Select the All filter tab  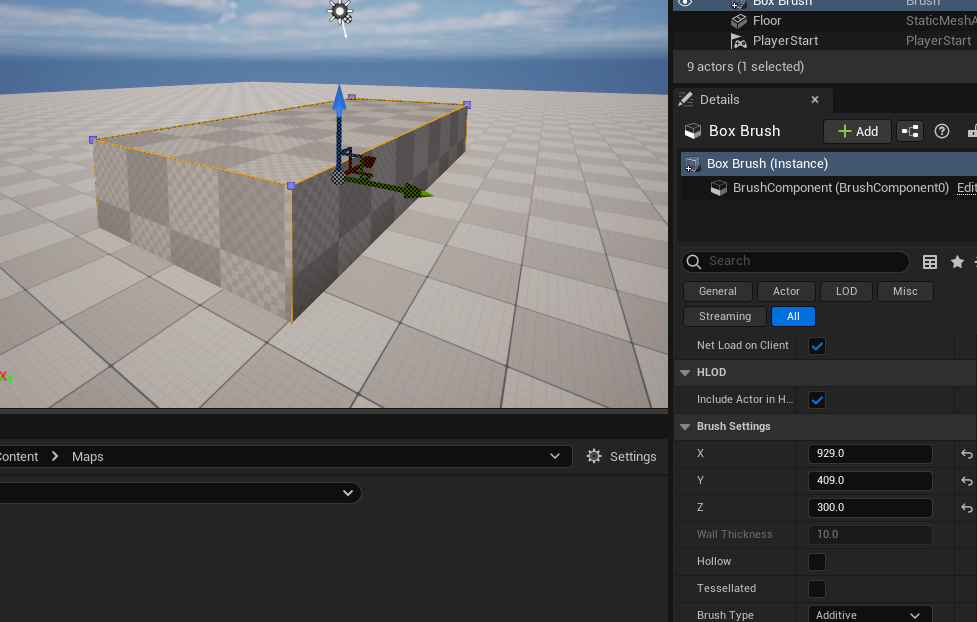793,316
